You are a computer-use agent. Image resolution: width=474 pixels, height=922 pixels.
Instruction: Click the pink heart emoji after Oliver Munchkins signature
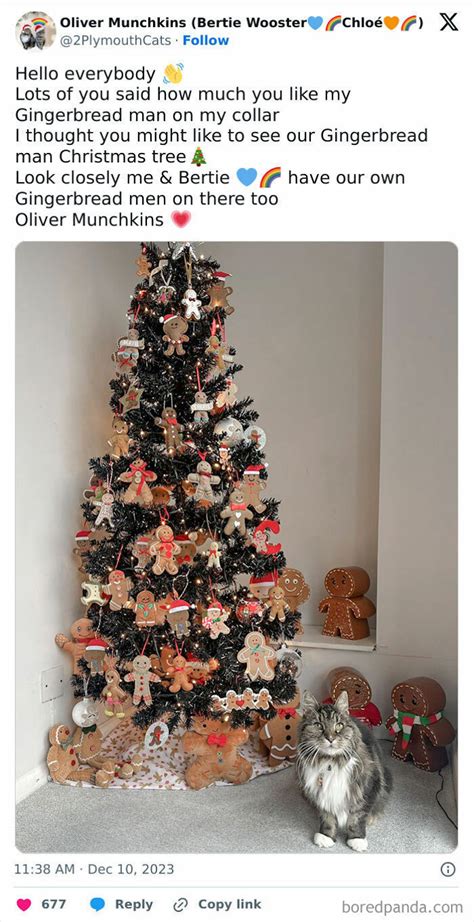(x=181, y=219)
